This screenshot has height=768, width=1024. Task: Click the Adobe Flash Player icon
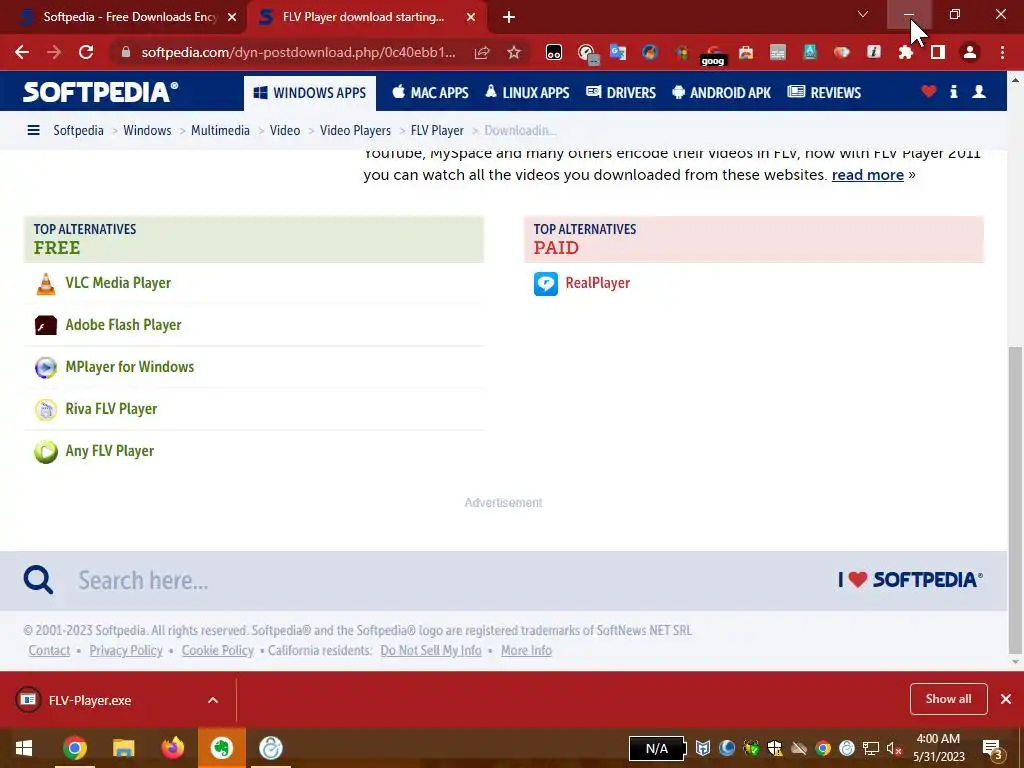46,325
